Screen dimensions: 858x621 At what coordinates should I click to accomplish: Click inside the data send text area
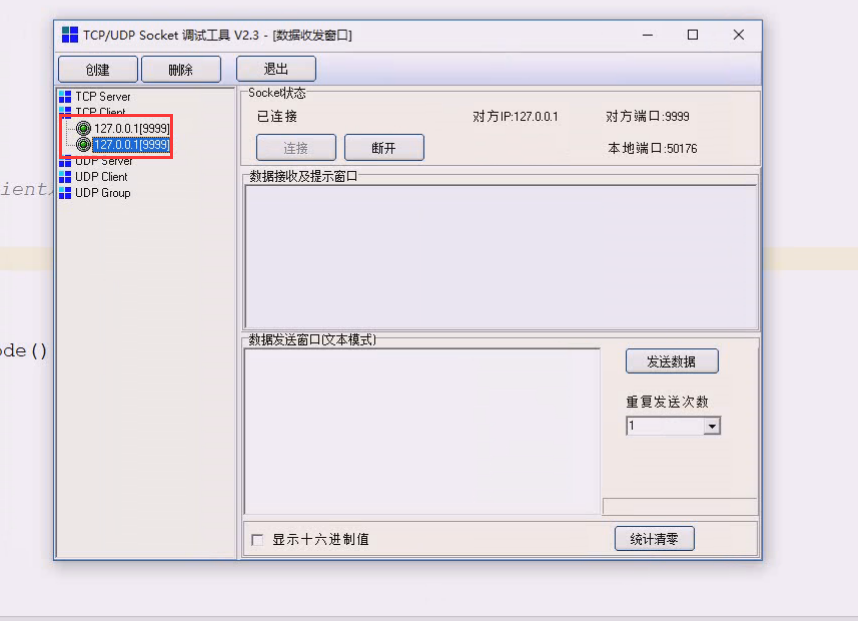tap(420, 430)
